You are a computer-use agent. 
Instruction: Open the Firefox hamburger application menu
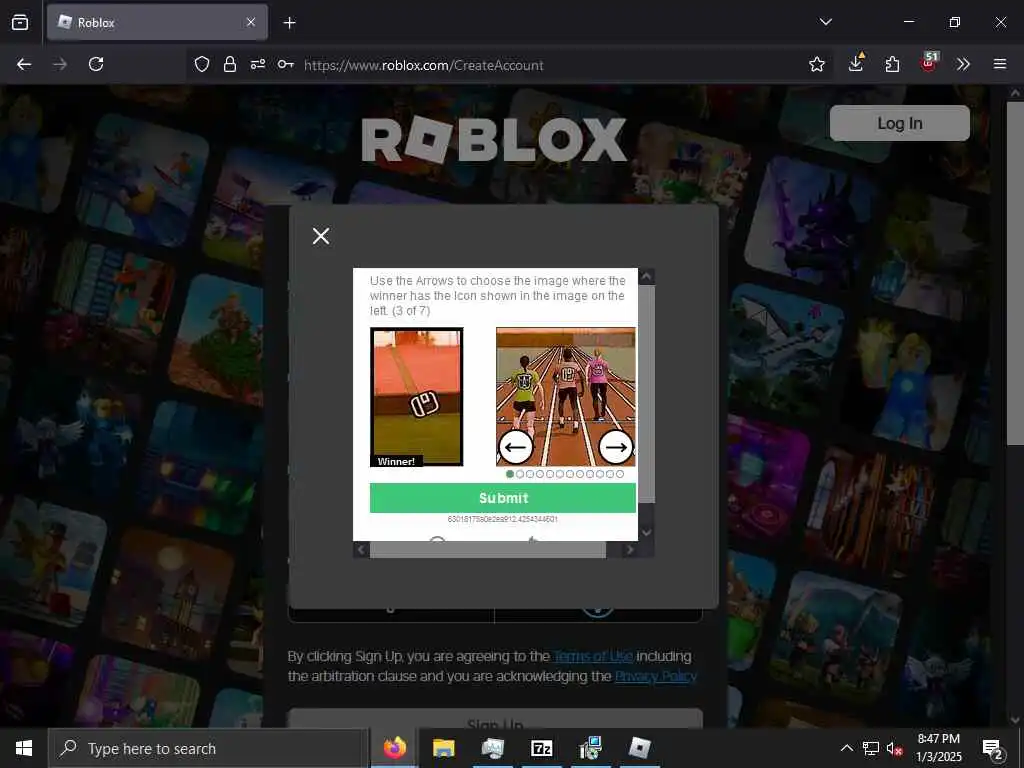click(1000, 64)
